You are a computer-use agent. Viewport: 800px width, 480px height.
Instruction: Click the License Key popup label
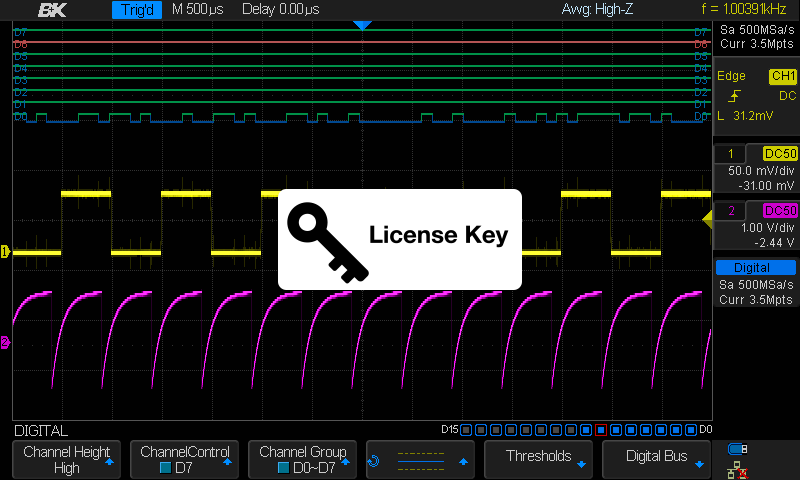pos(438,236)
